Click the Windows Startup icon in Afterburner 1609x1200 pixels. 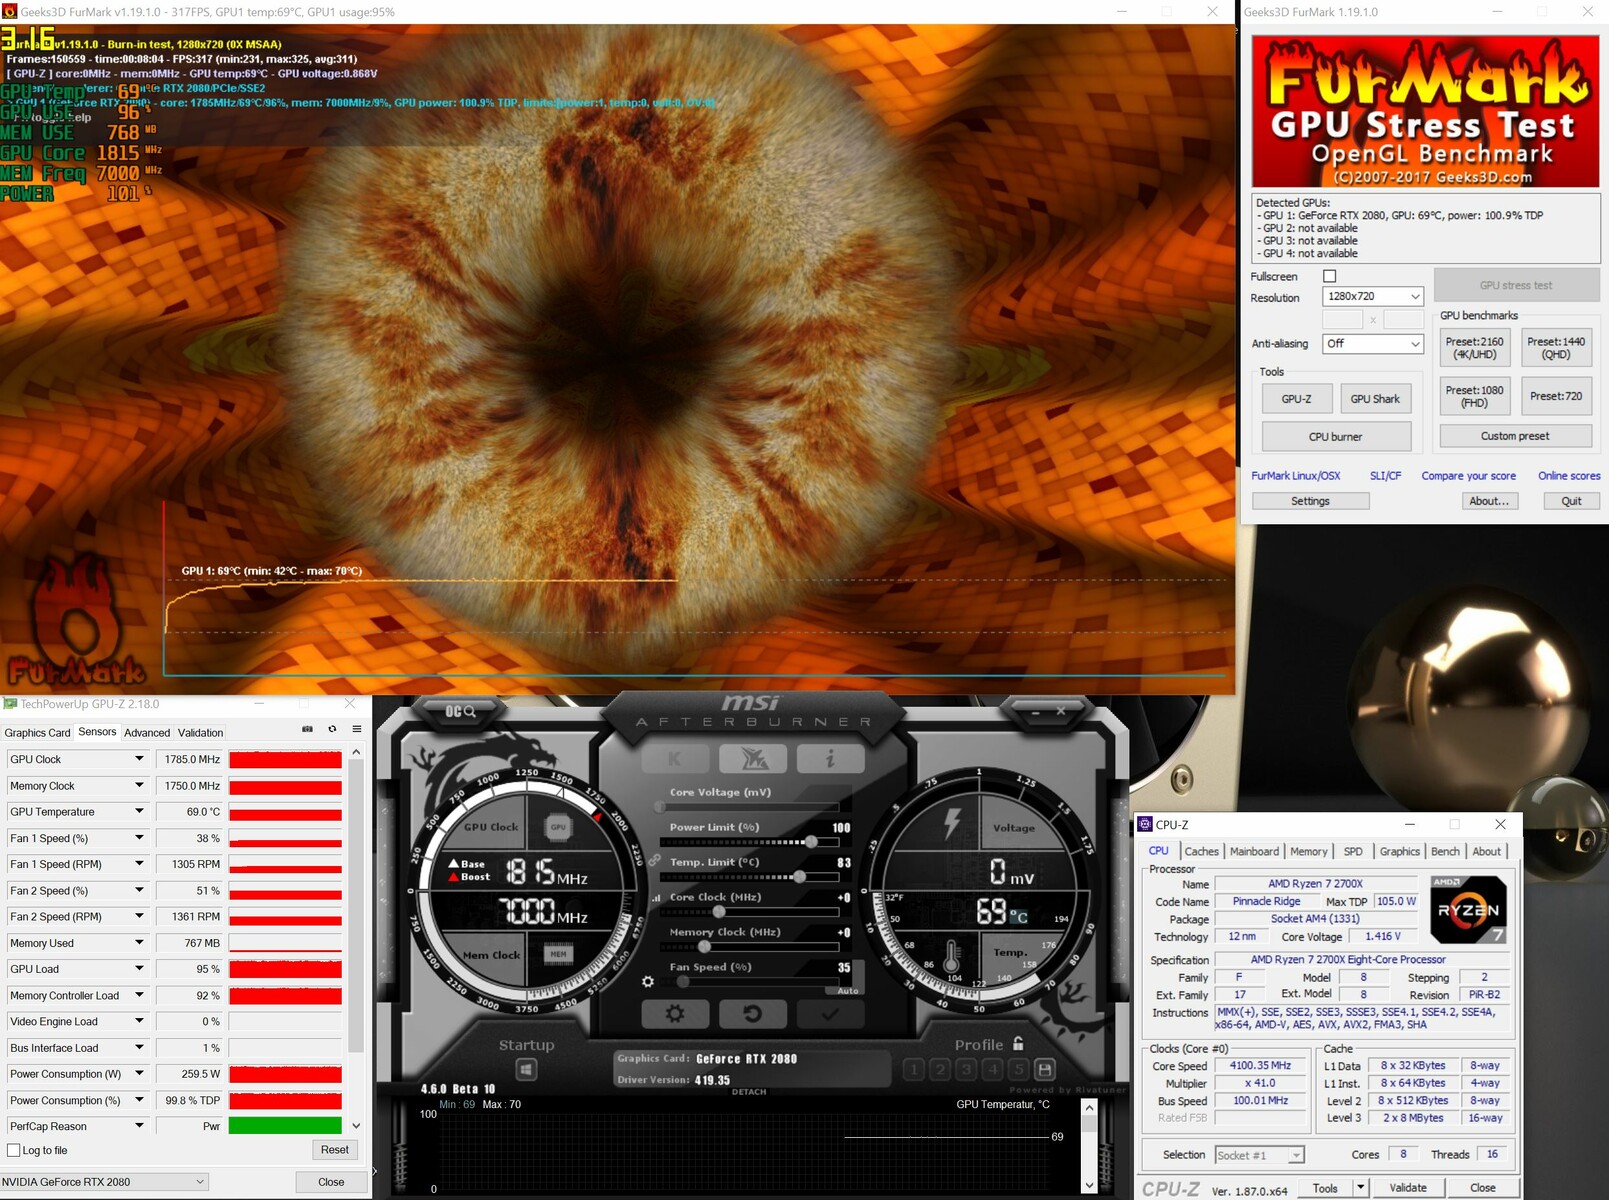(x=526, y=1070)
